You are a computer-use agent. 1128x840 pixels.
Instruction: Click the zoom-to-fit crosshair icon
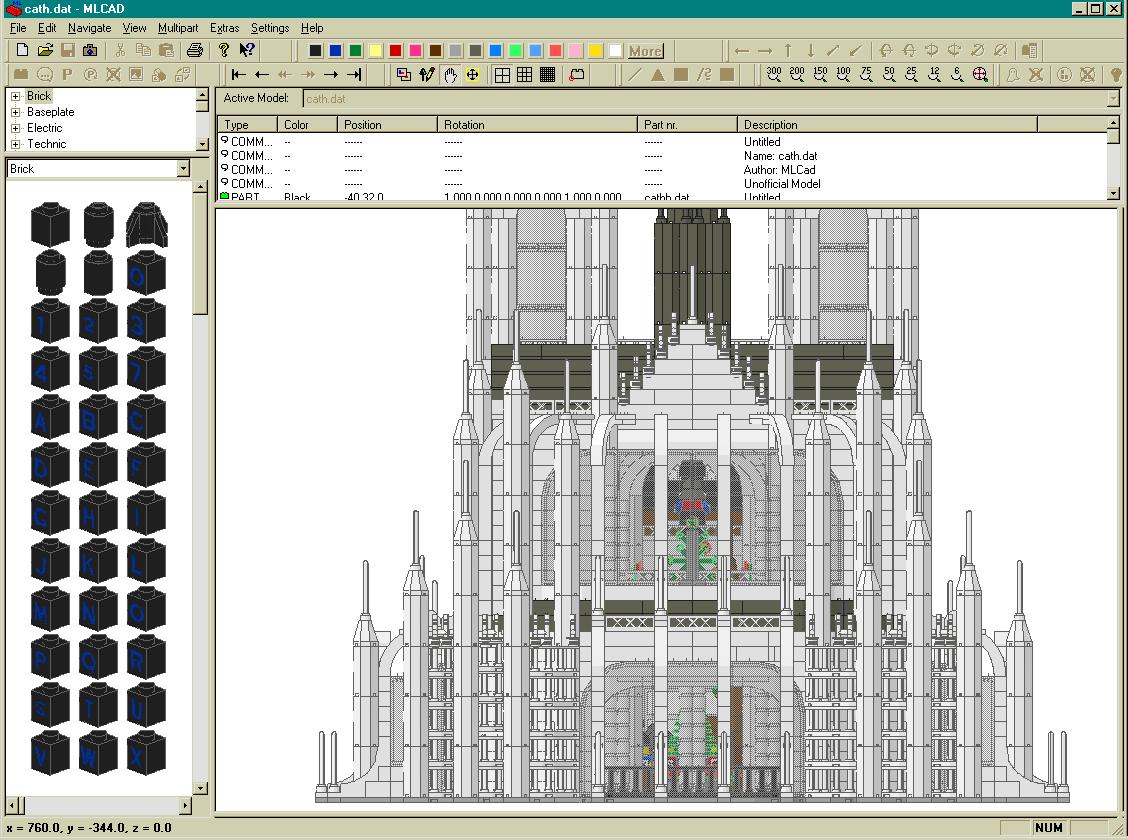click(980, 75)
